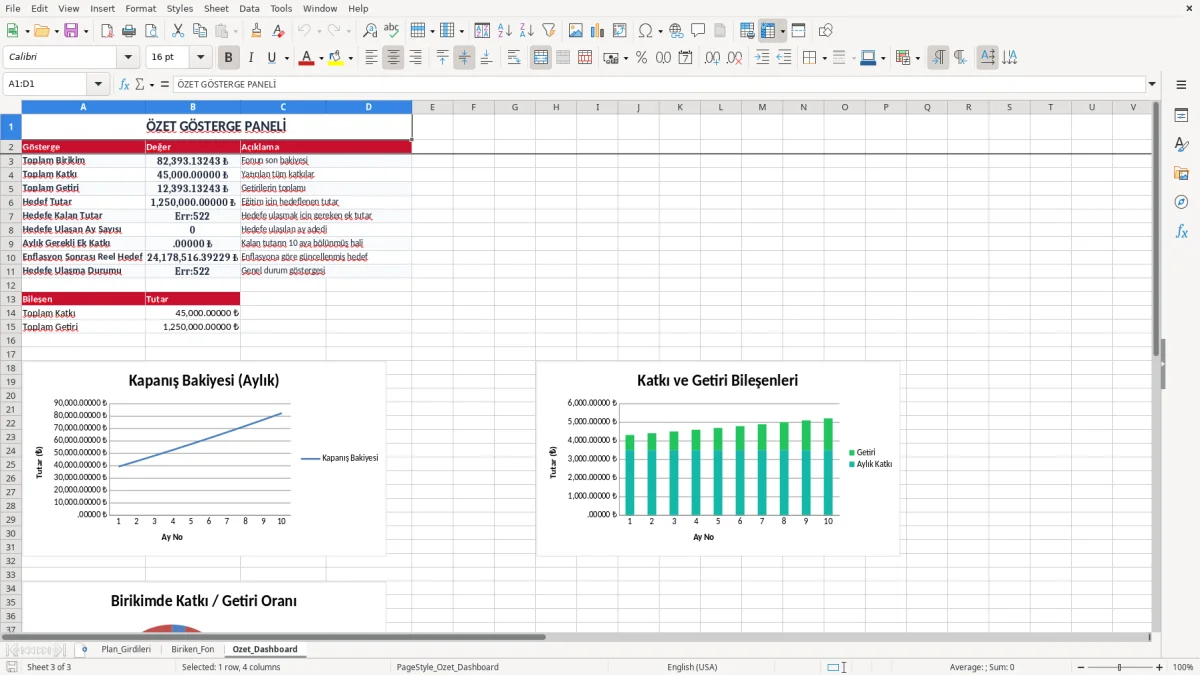Export directly as PDF
Screen dimensions: 1200x675
pyautogui.click(x=106, y=31)
